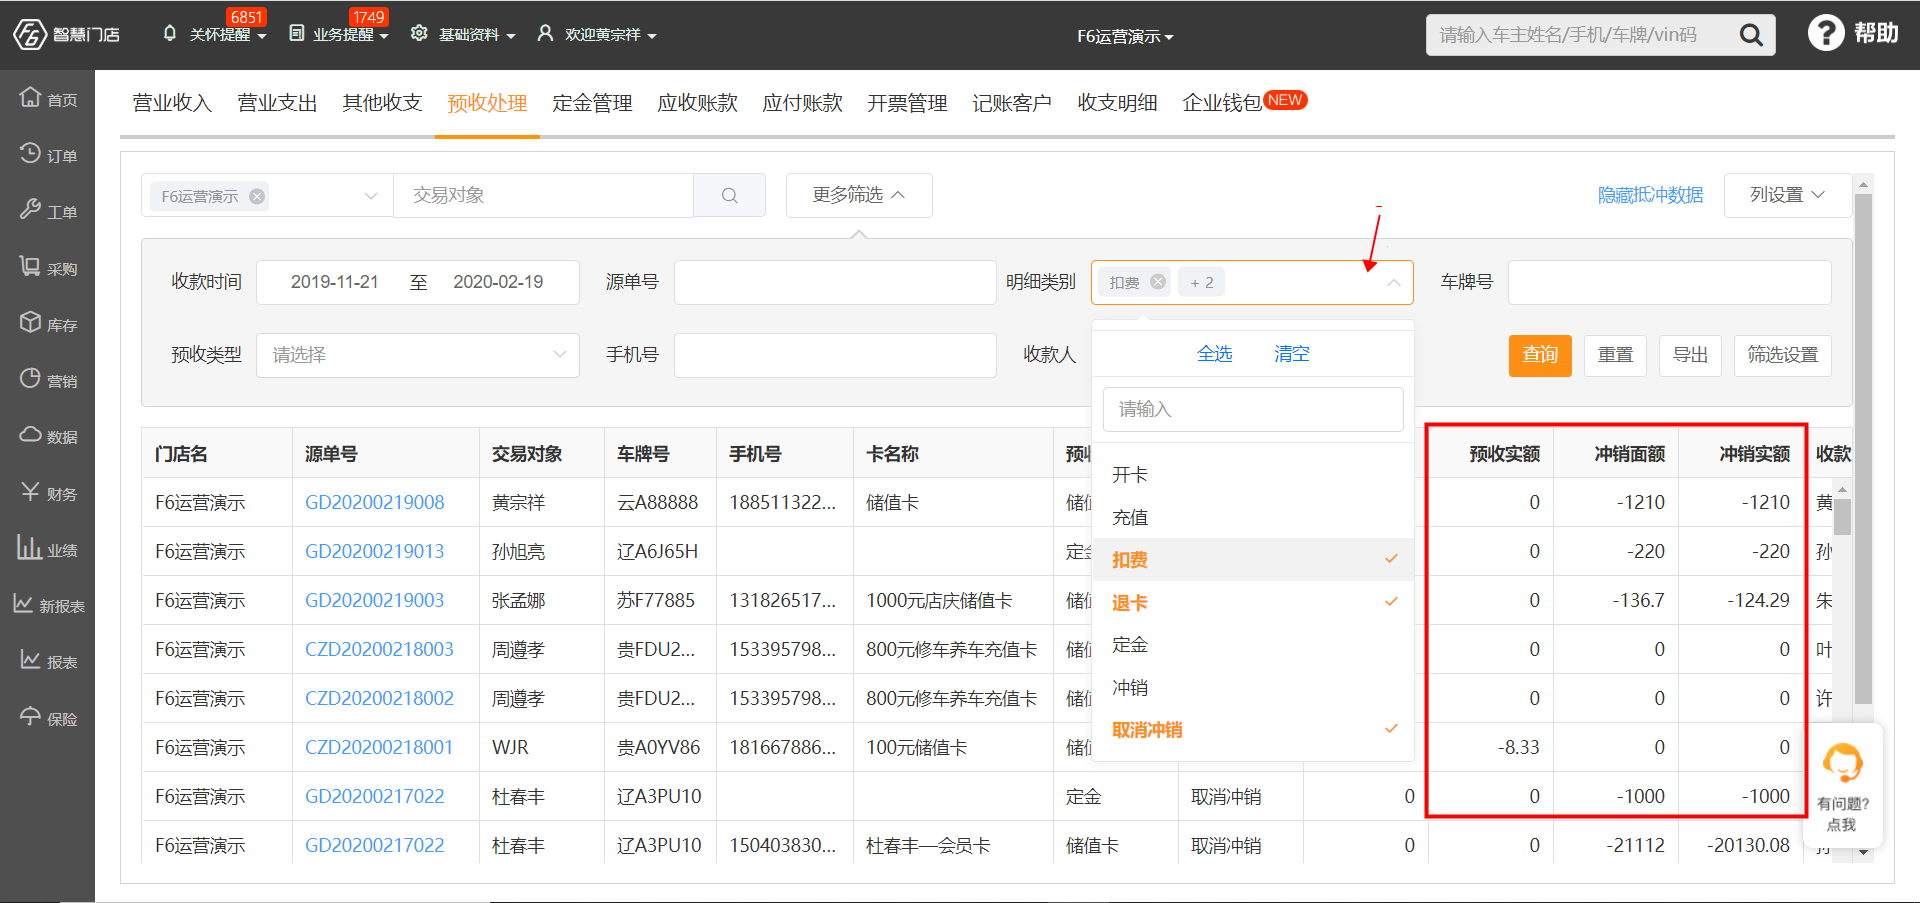Click the page vertical scrollbar
Image resolution: width=1920 pixels, height=903 pixels.
(x=1863, y=450)
